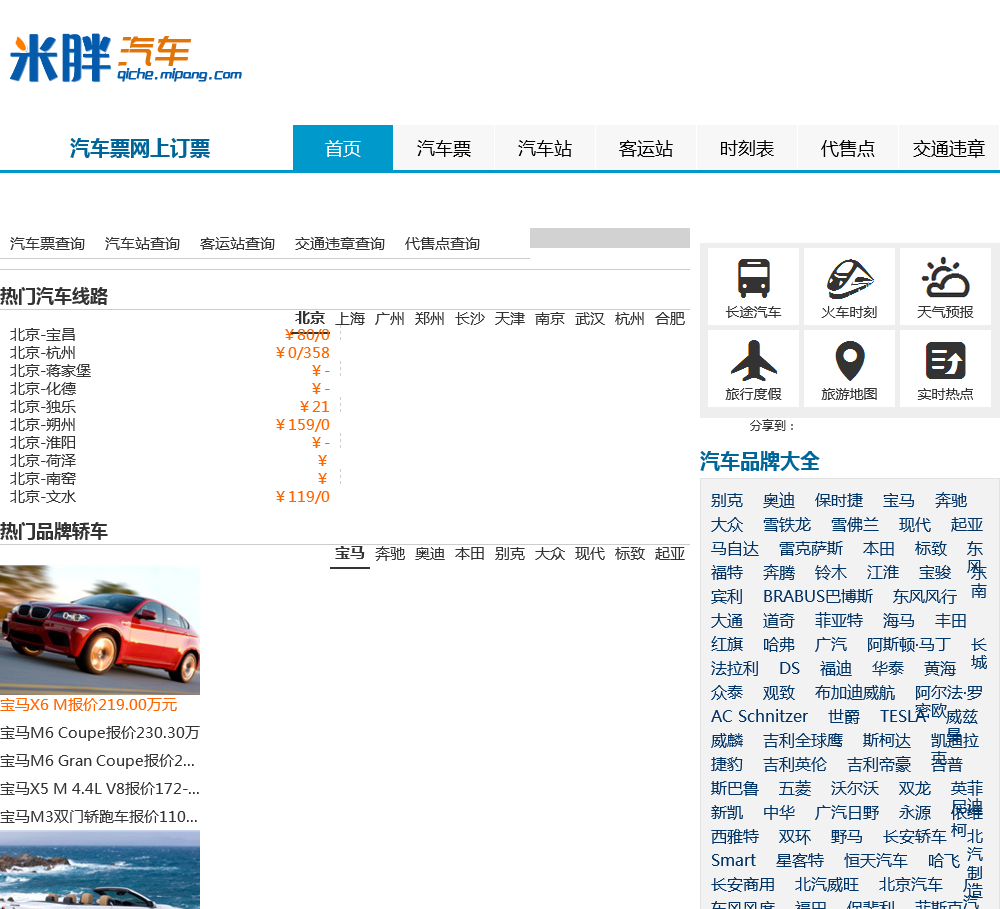1000x909 pixels.
Task: Switch hot routes to 南京
Action: coord(550,318)
